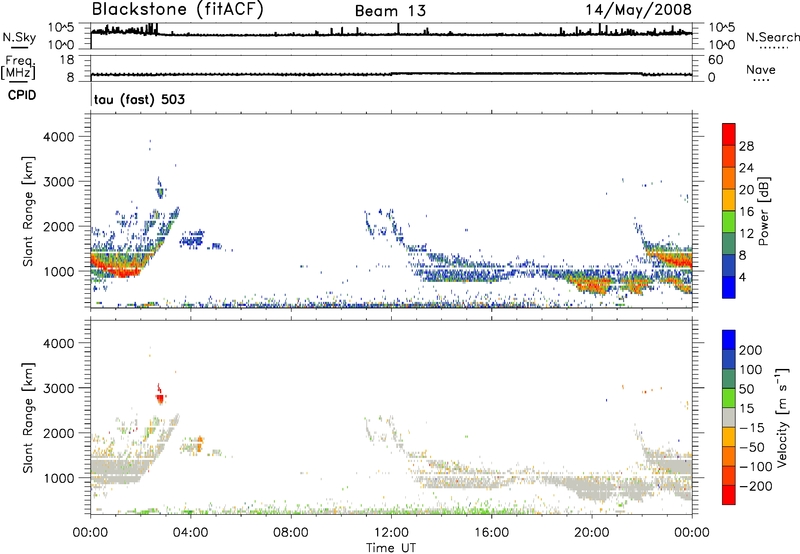Click the "20:00" time tick label
Screen dimensions: 800x554
coord(592,533)
